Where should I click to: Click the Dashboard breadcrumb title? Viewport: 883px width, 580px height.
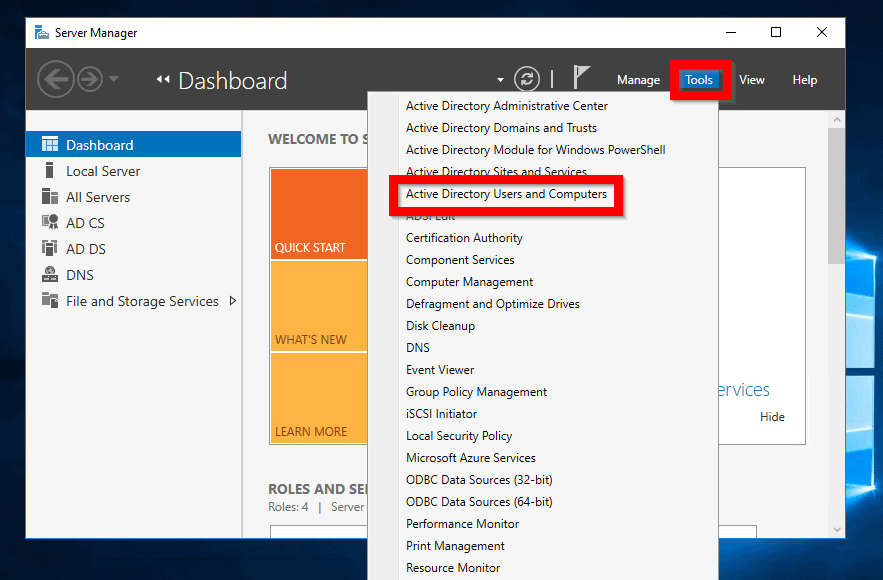pos(233,81)
